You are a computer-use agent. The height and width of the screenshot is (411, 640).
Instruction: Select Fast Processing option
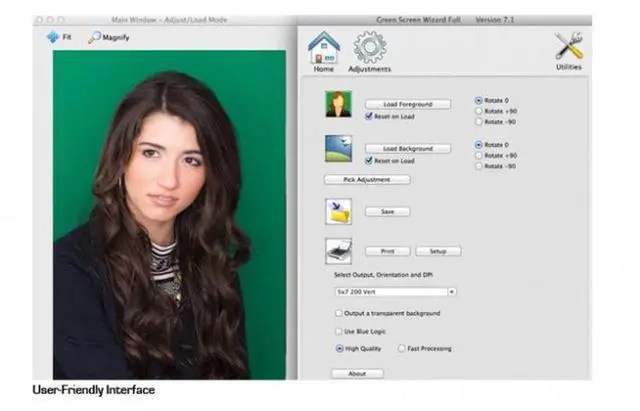pyautogui.click(x=402, y=349)
